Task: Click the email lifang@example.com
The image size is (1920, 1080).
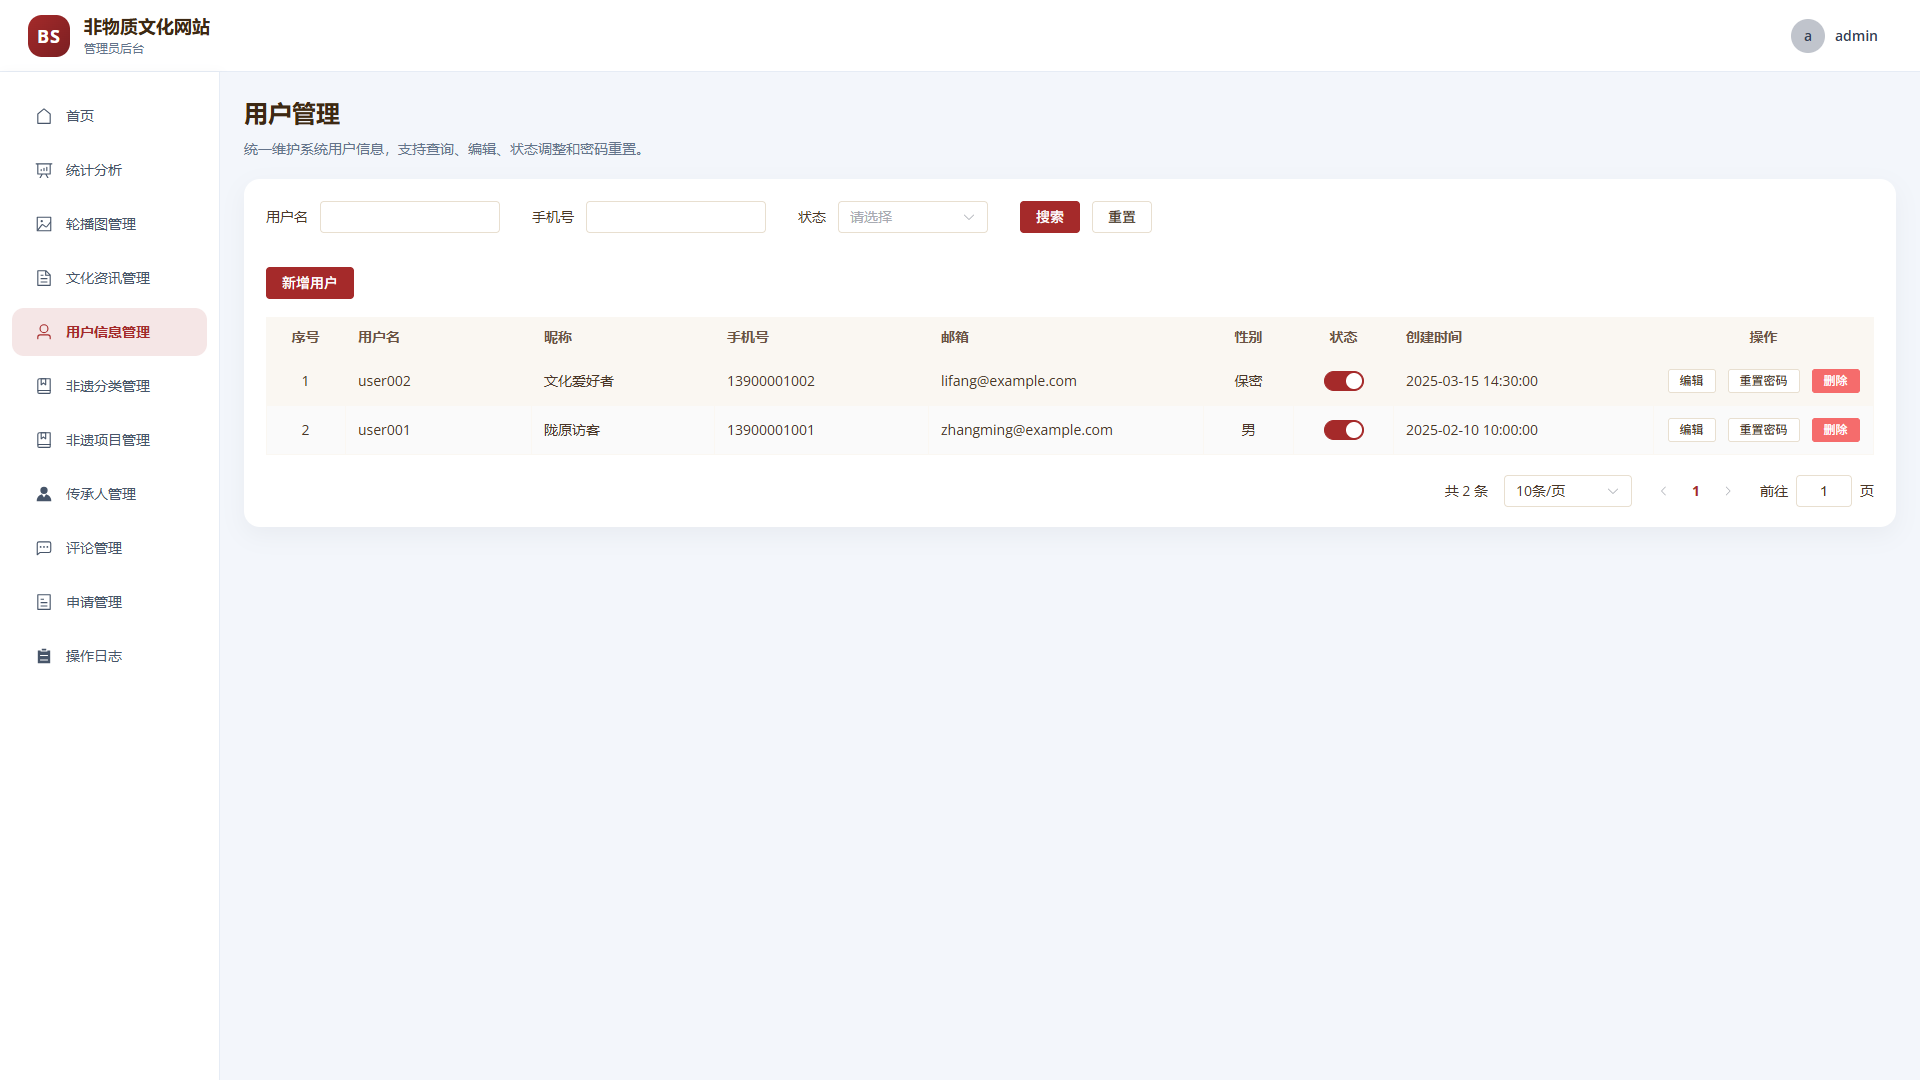Action: point(1009,381)
